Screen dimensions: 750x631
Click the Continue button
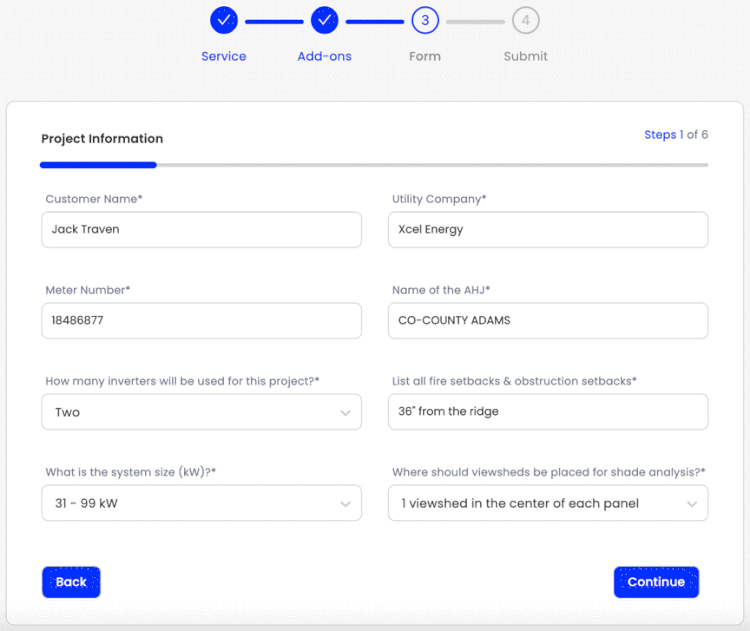tap(656, 582)
